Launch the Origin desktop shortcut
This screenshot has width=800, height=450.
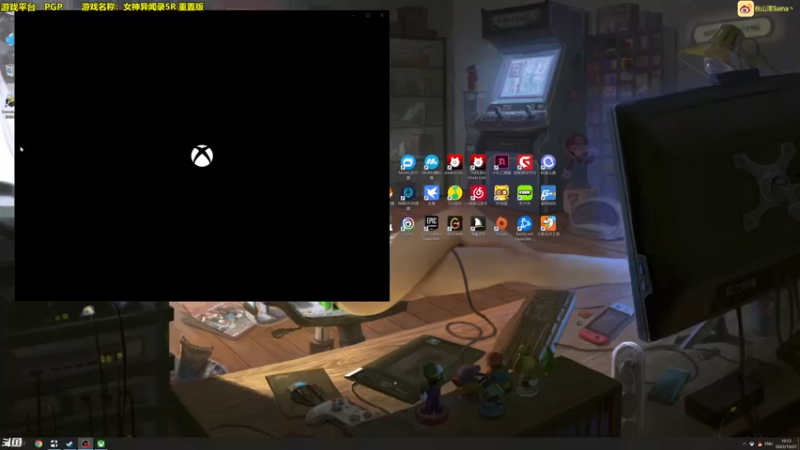click(x=502, y=223)
